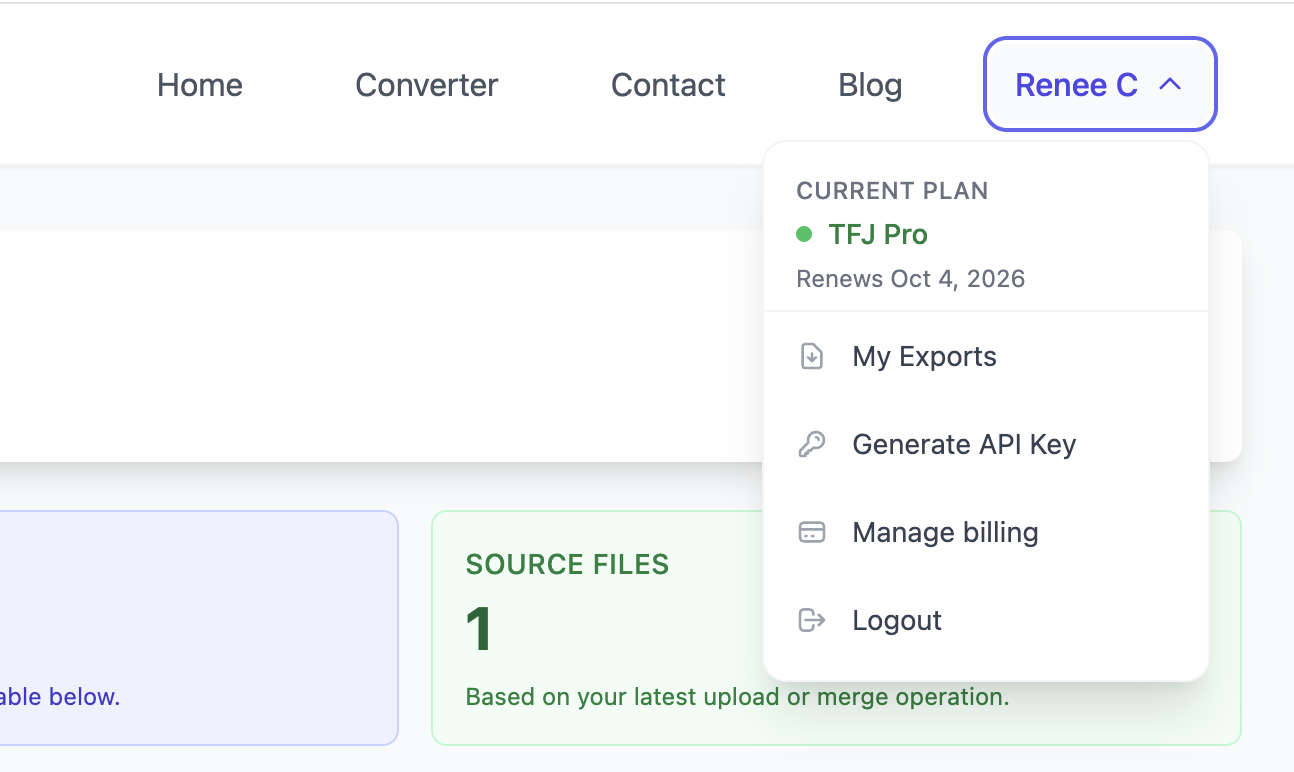Click the logout arrow icon

click(x=812, y=620)
